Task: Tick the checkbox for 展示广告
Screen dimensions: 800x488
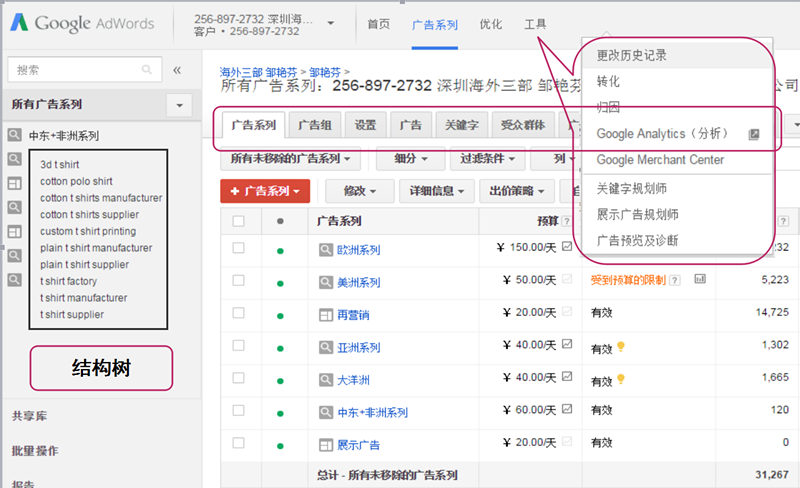Action: coord(238,443)
